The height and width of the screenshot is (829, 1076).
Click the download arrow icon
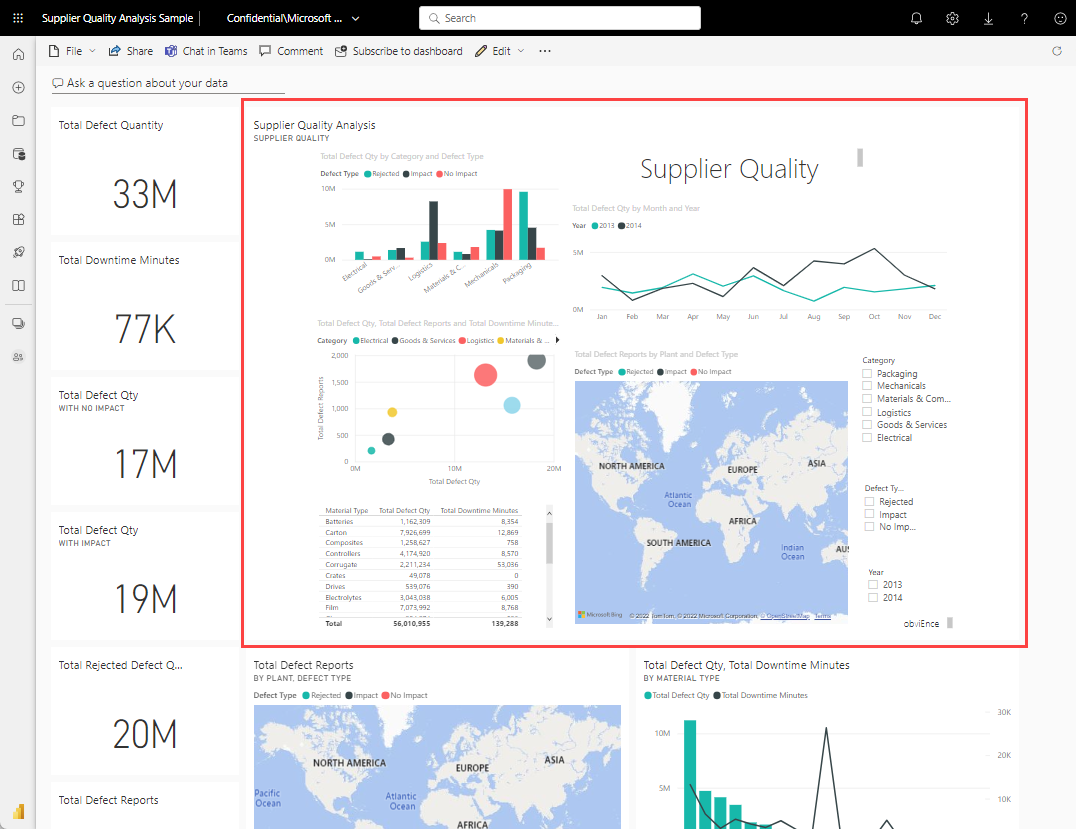pos(988,18)
